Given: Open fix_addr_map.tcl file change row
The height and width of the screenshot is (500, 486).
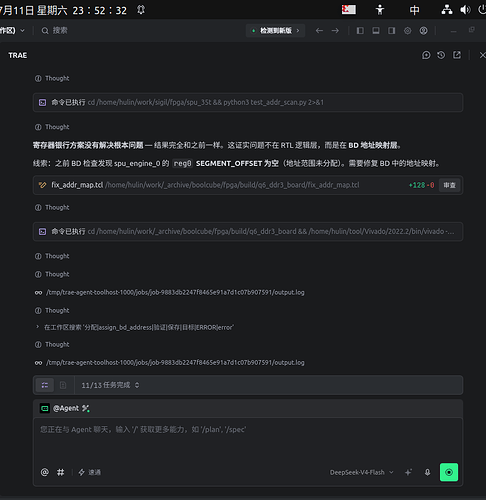Looking at the screenshot, I should pos(248,185).
